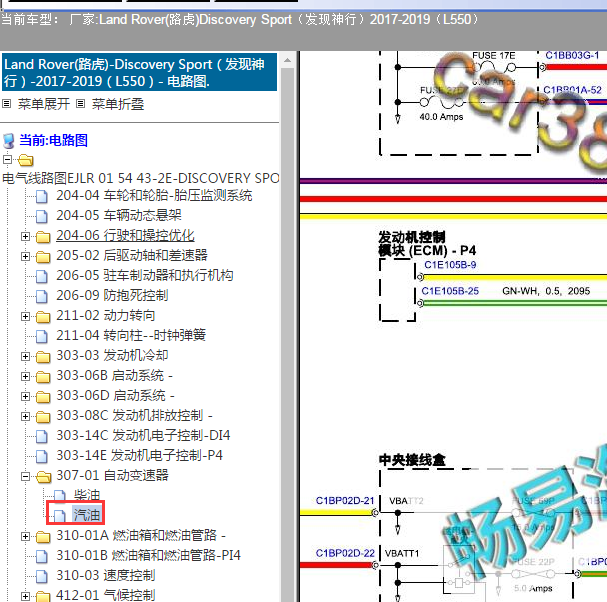The image size is (607, 602).
Task: Open 206-05 驻车制动器和执行机构
Action: coord(145,275)
